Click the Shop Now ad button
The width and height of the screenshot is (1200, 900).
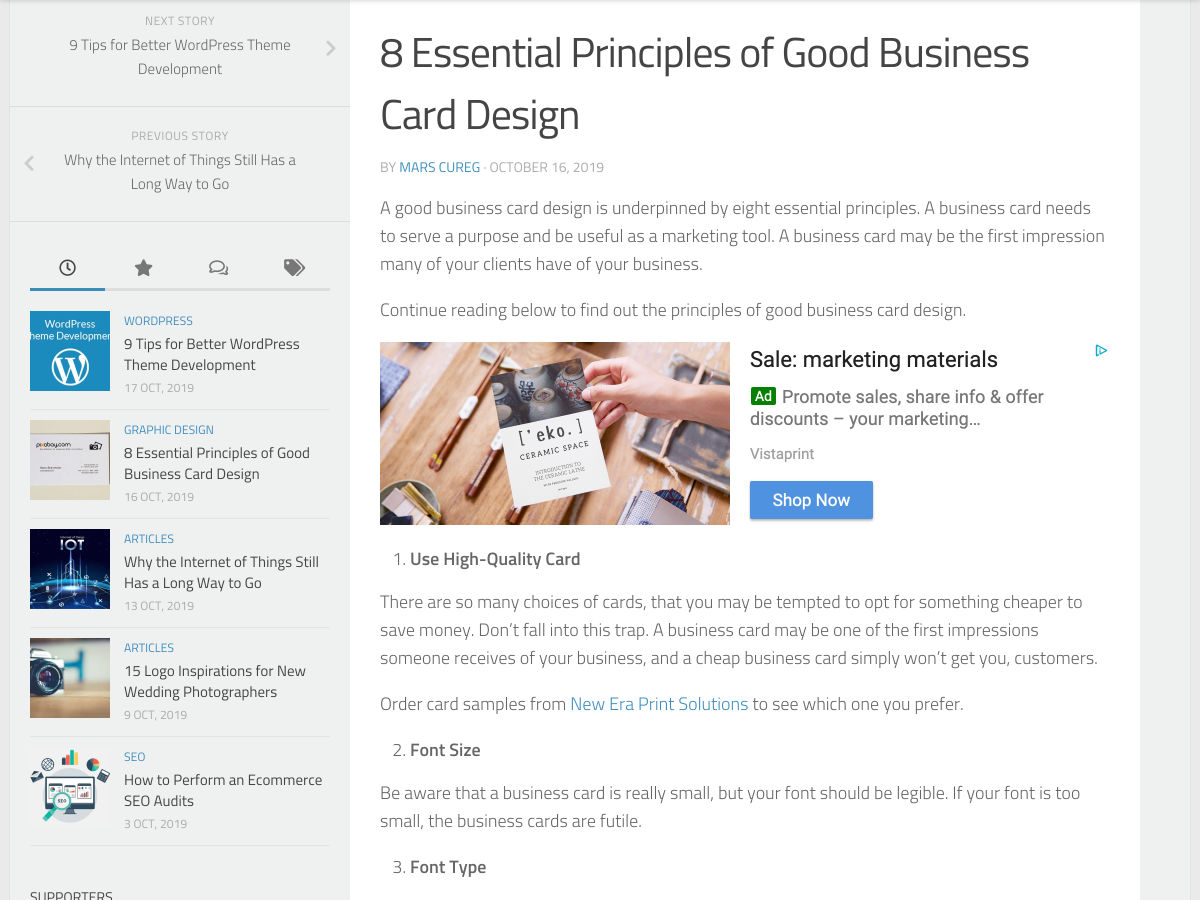[811, 500]
